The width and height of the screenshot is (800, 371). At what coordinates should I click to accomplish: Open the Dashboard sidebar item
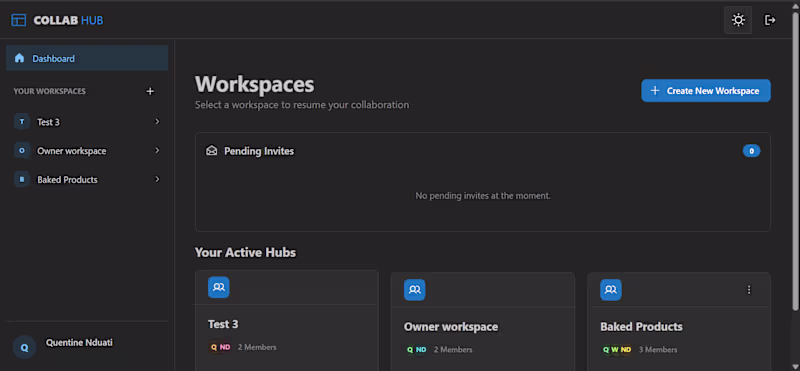(x=87, y=58)
